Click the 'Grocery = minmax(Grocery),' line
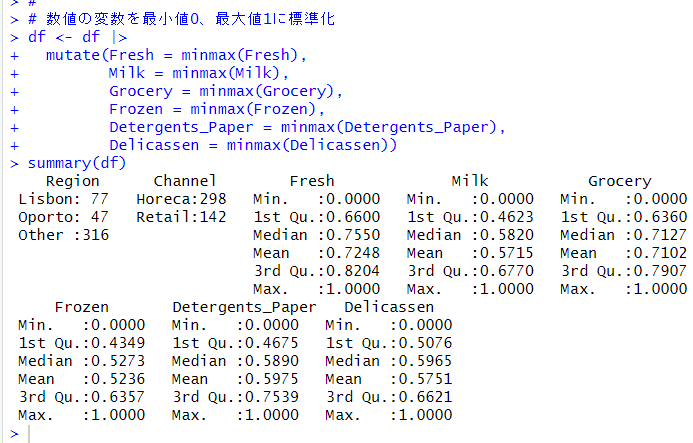This screenshot has height=443, width=693. click(225, 92)
